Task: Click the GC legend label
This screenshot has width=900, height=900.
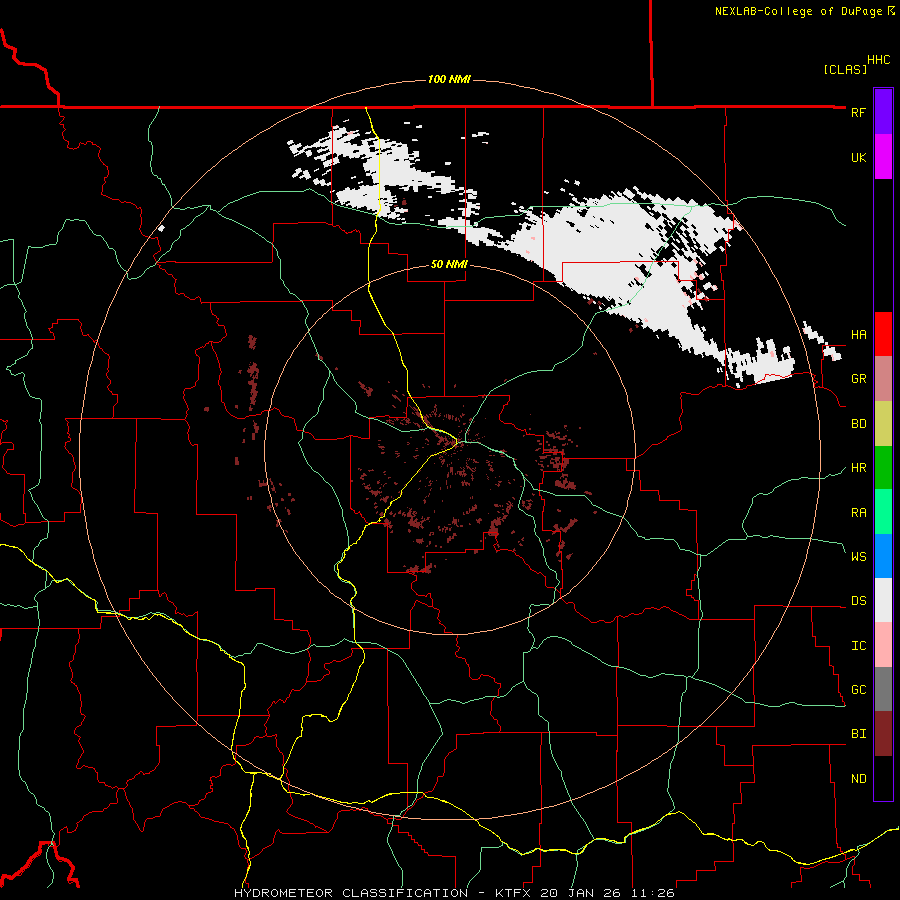Action: 858,689
